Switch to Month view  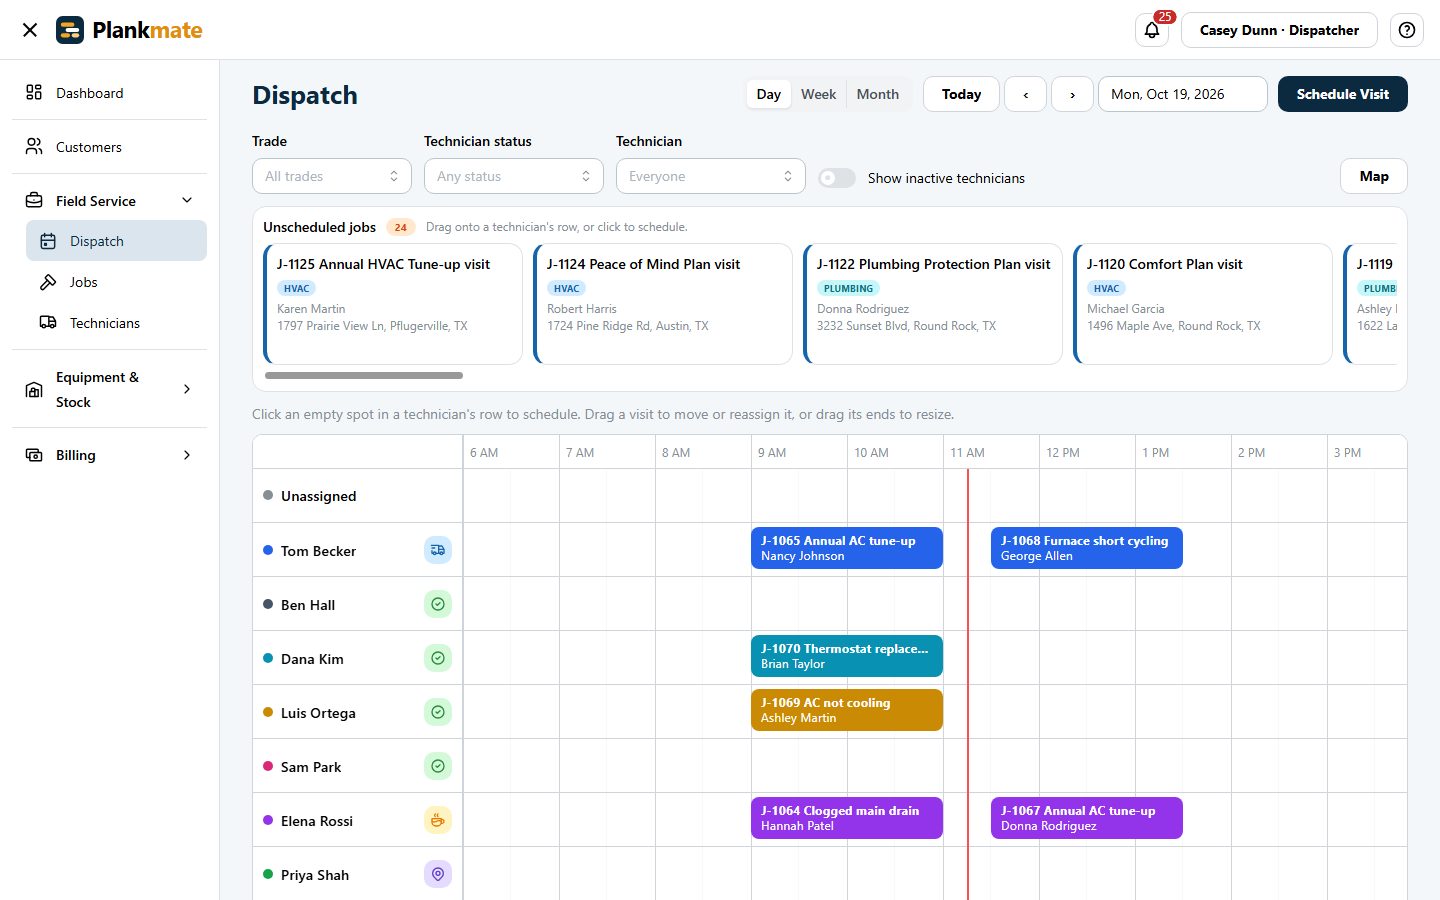[878, 94]
